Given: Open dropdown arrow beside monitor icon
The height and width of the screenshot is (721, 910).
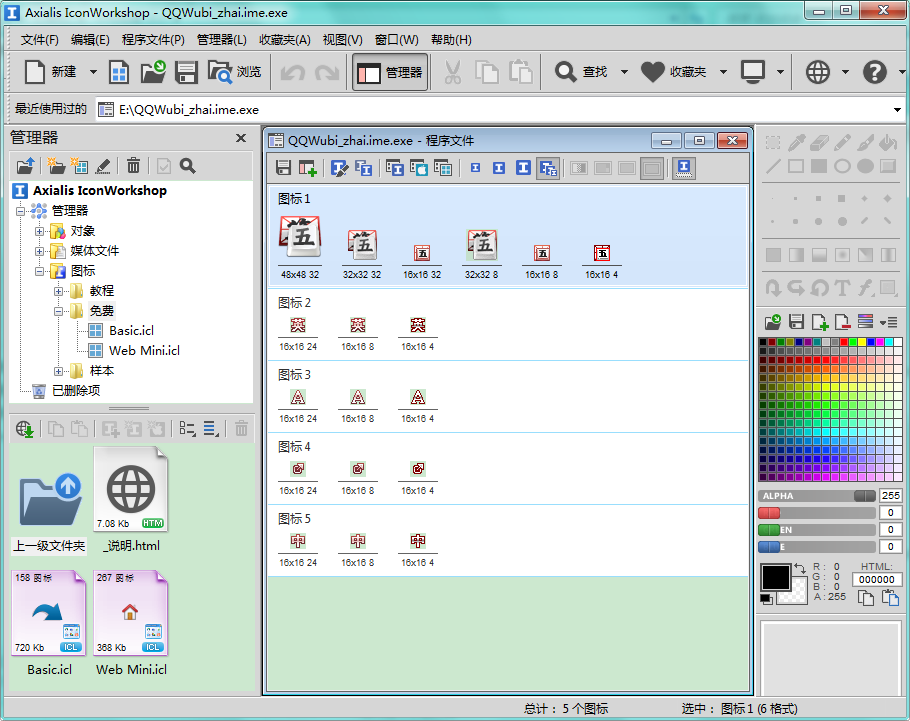Looking at the screenshot, I should coord(780,72).
